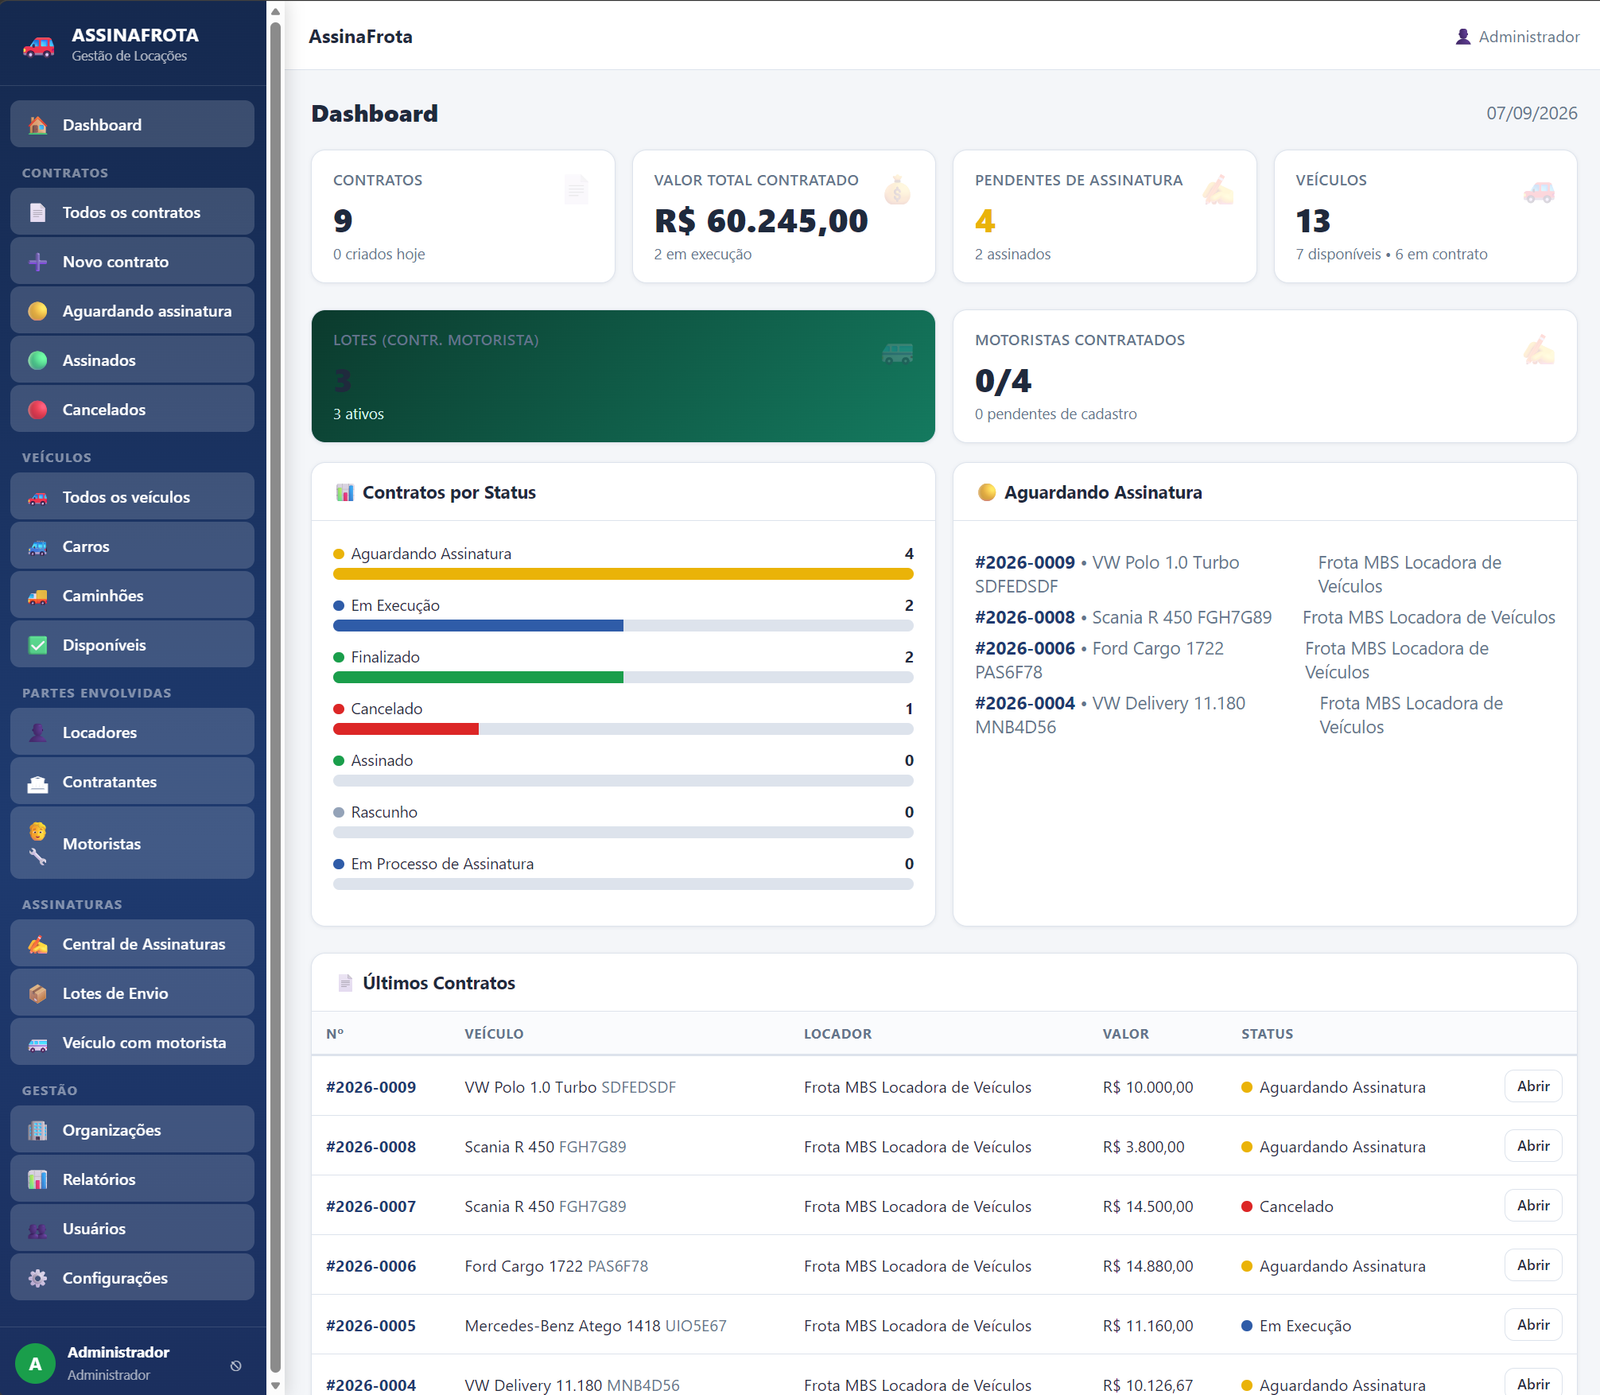Open contract #2026-0009 with Abrir button

[x=1533, y=1086]
